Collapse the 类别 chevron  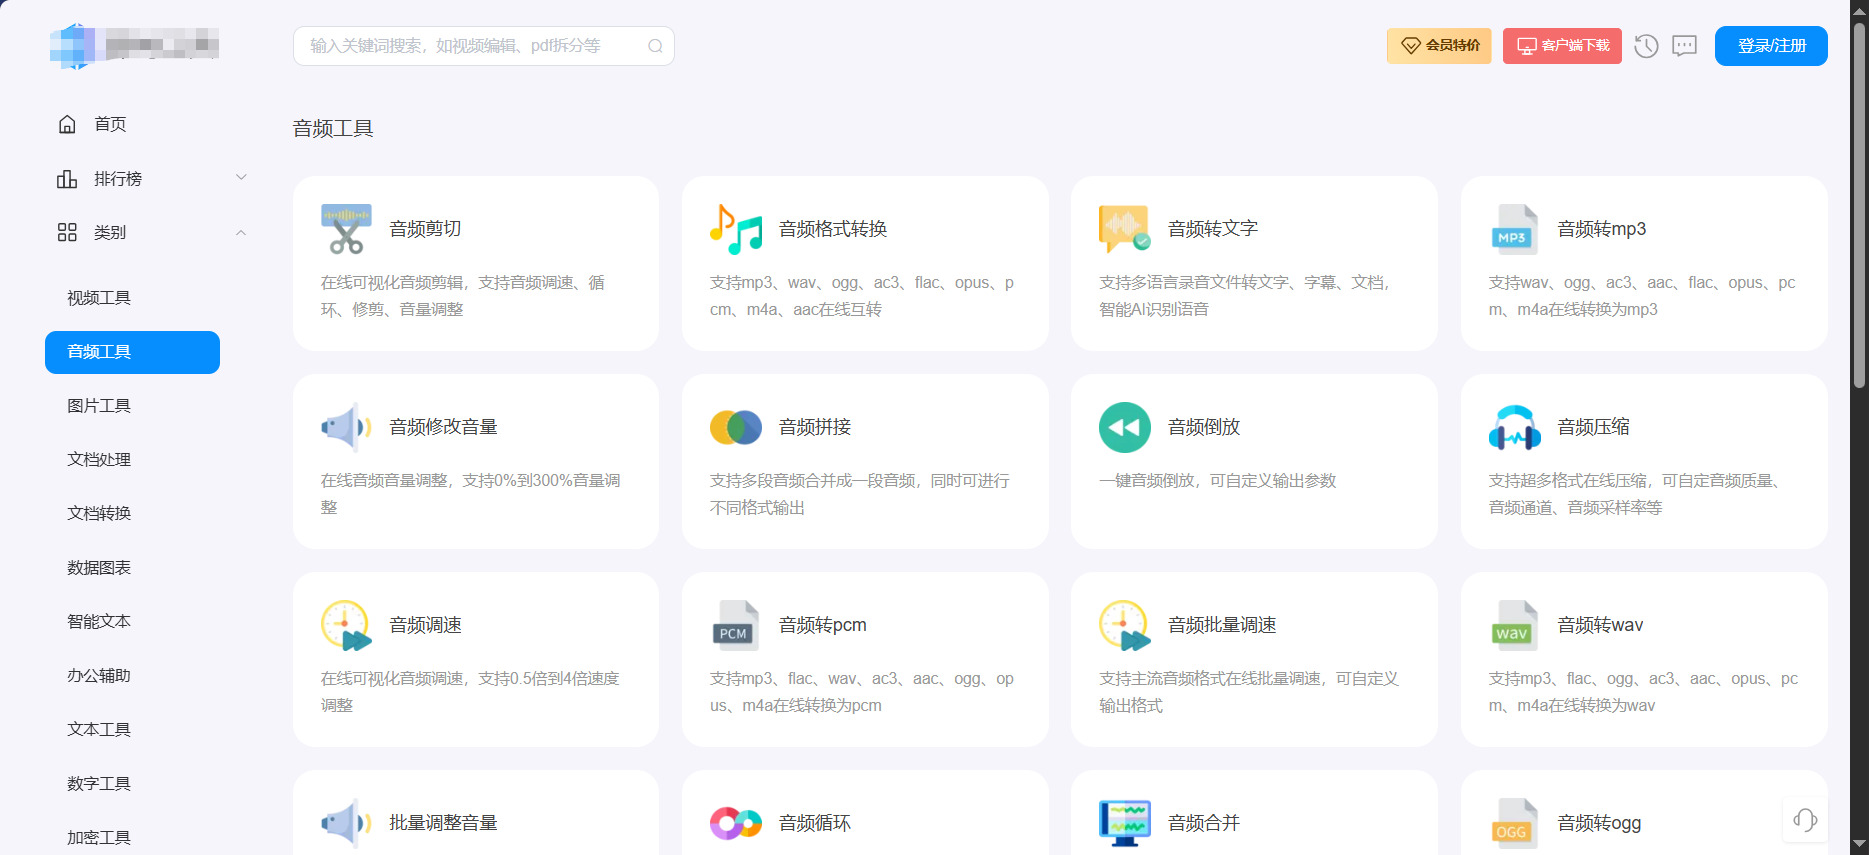[241, 232]
